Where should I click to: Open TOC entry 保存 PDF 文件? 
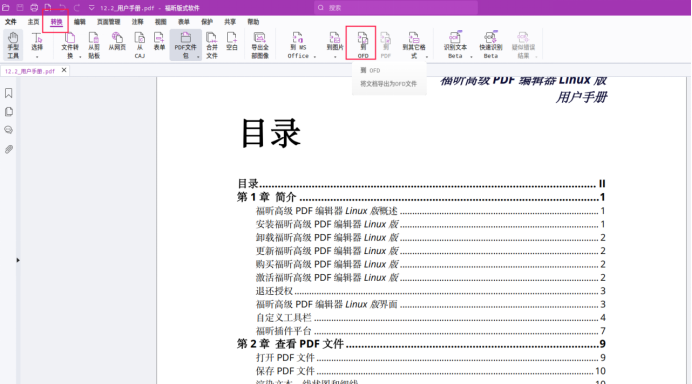click(x=430, y=371)
